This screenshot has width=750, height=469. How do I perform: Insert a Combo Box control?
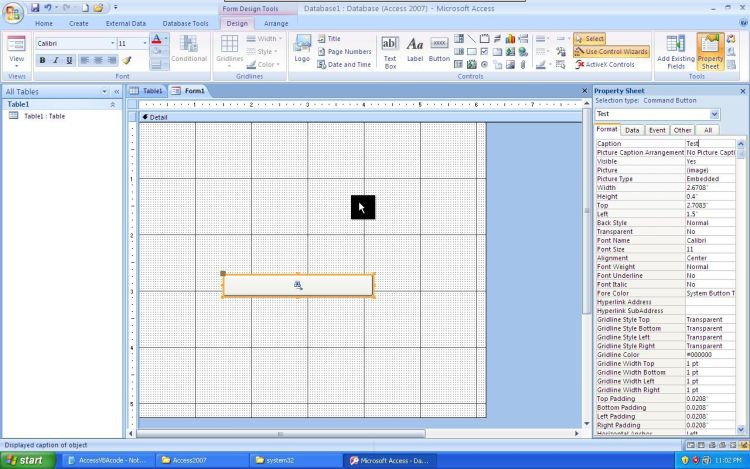tap(459, 38)
